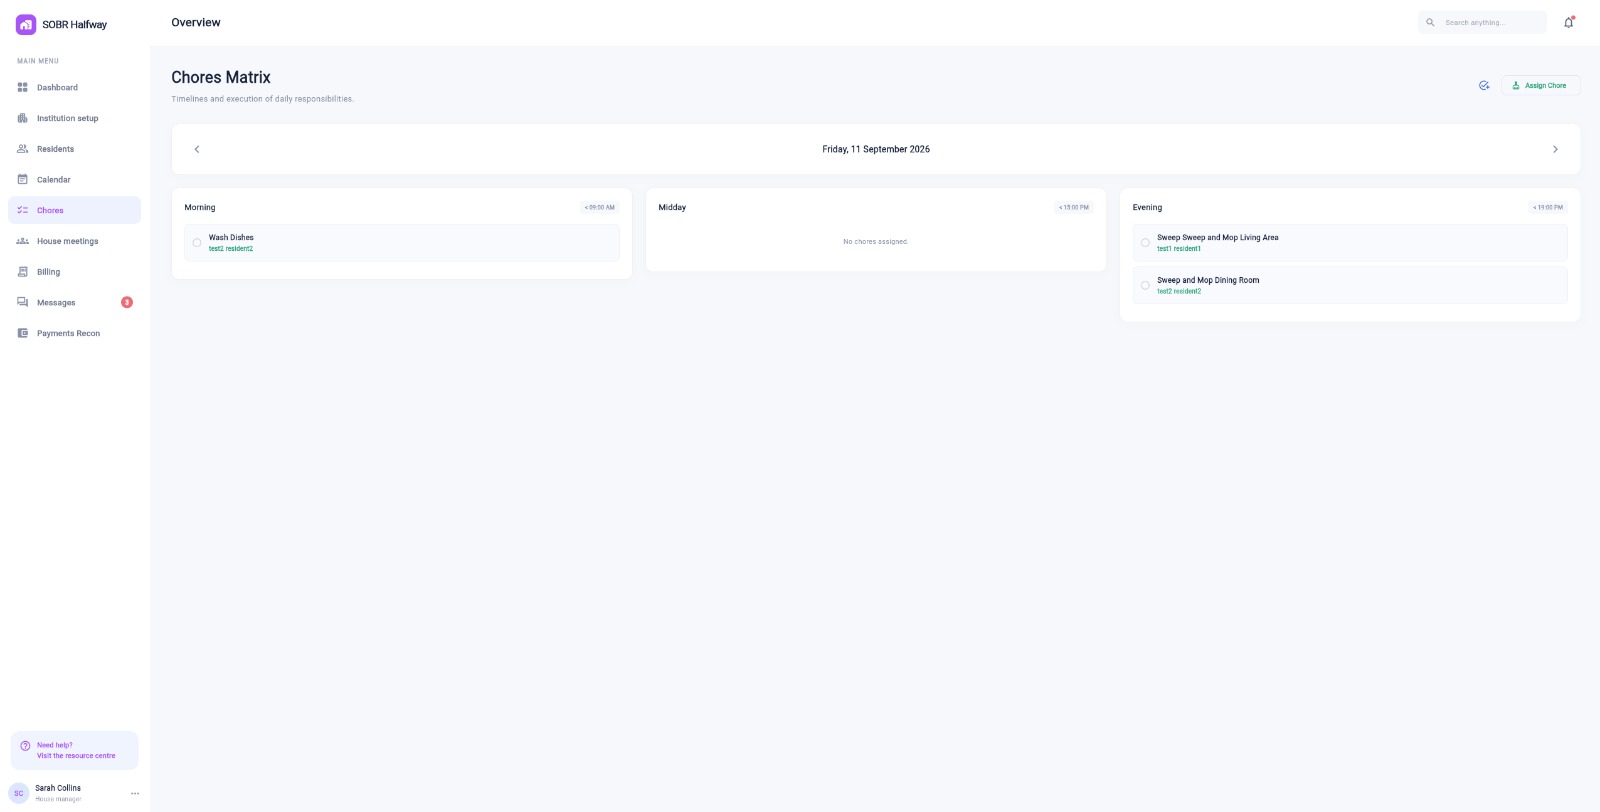The width and height of the screenshot is (1600, 812).
Task: Click the Chores checklist icon in sidebar
Action: [23, 210]
